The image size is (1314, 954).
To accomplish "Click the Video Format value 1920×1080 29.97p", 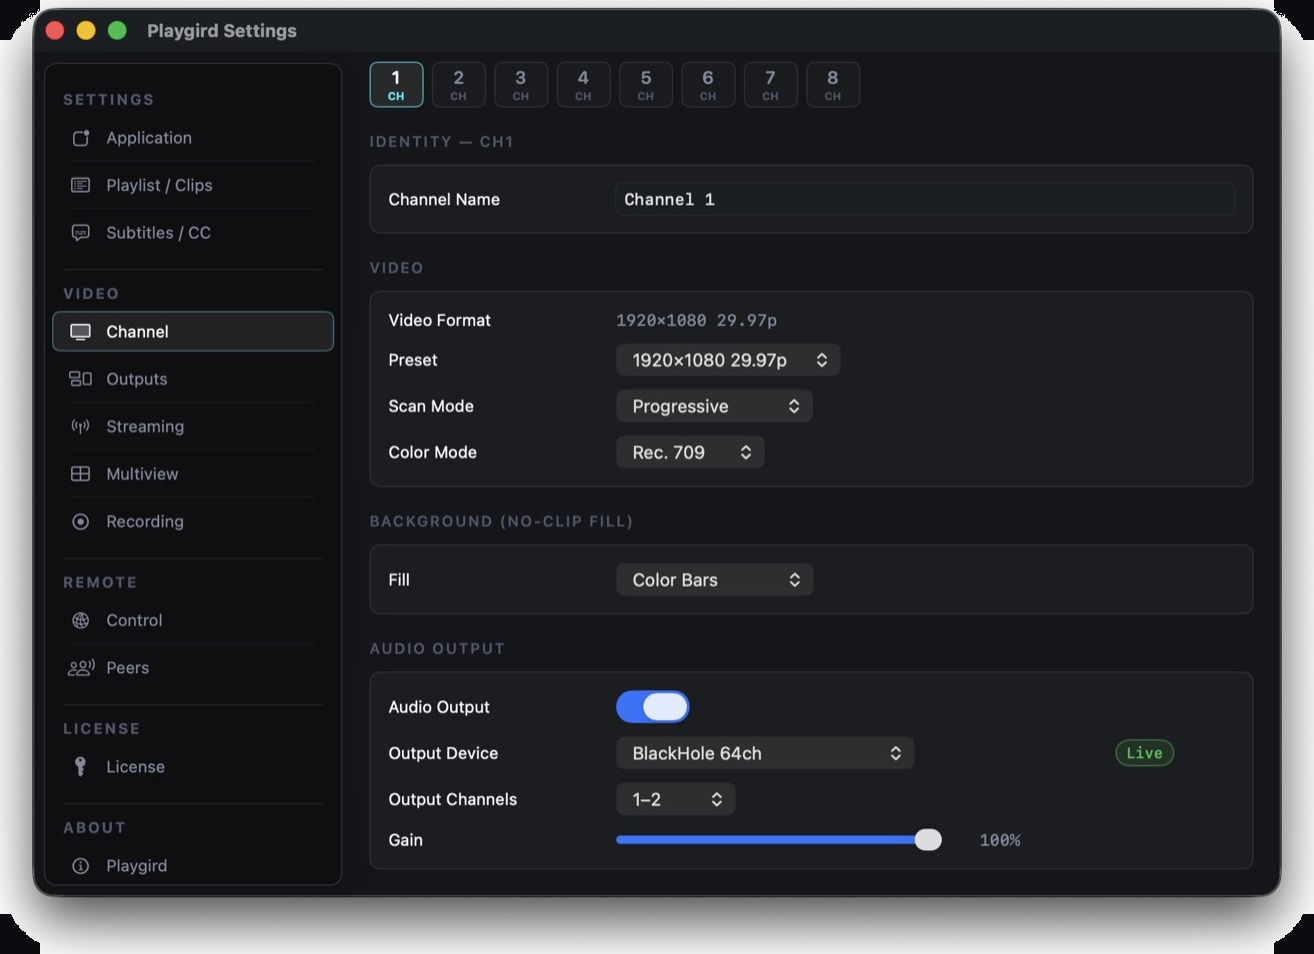I will [696, 320].
